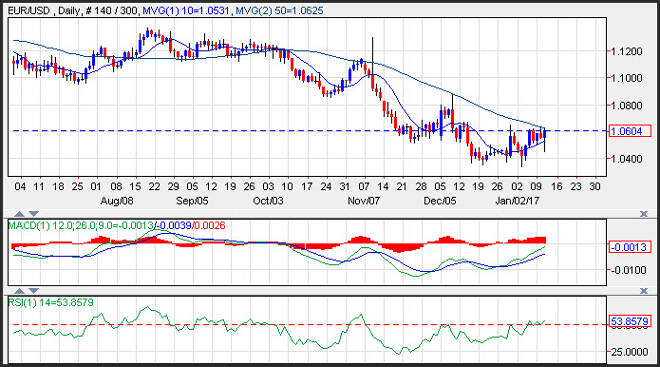
Task: Close the MACD indicator panel
Action: (643, 214)
